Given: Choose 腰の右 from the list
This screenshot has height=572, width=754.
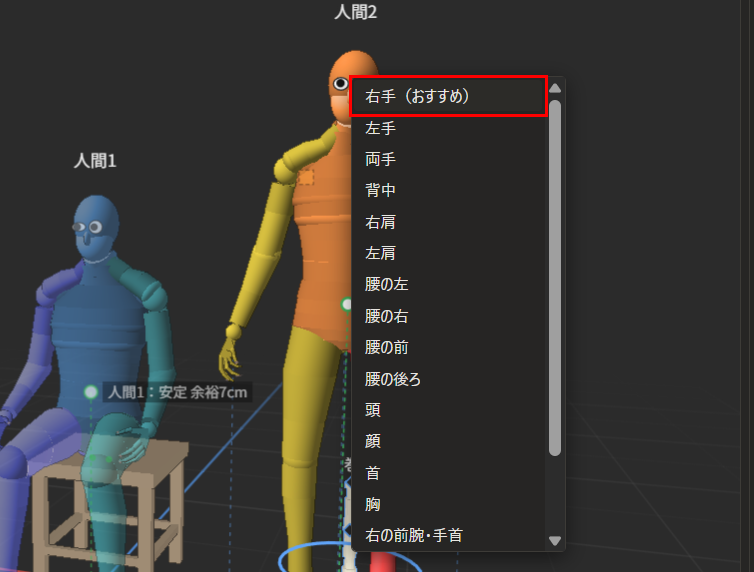Looking at the screenshot, I should (x=448, y=316).
